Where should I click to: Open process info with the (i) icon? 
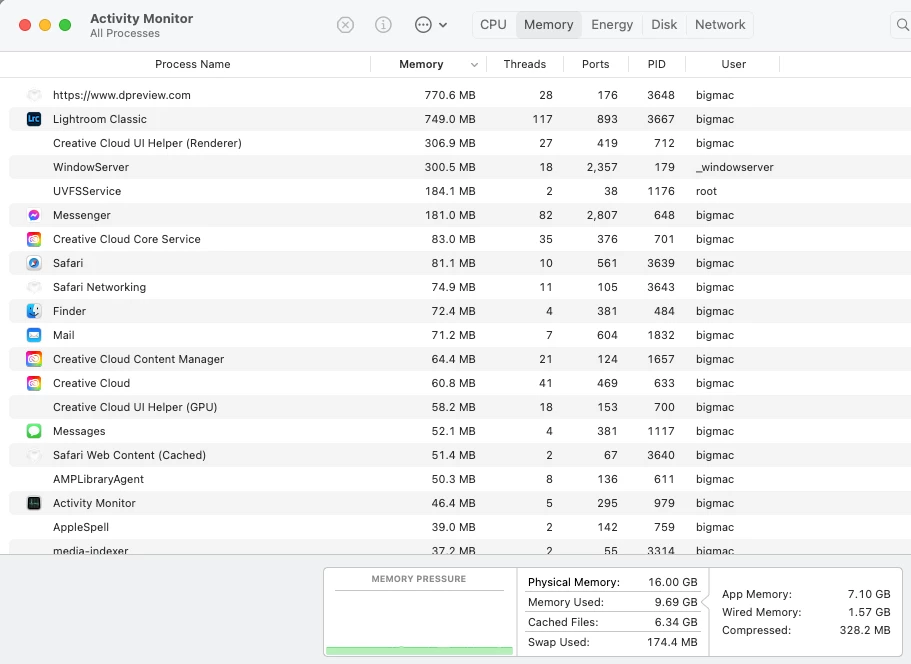tap(383, 25)
